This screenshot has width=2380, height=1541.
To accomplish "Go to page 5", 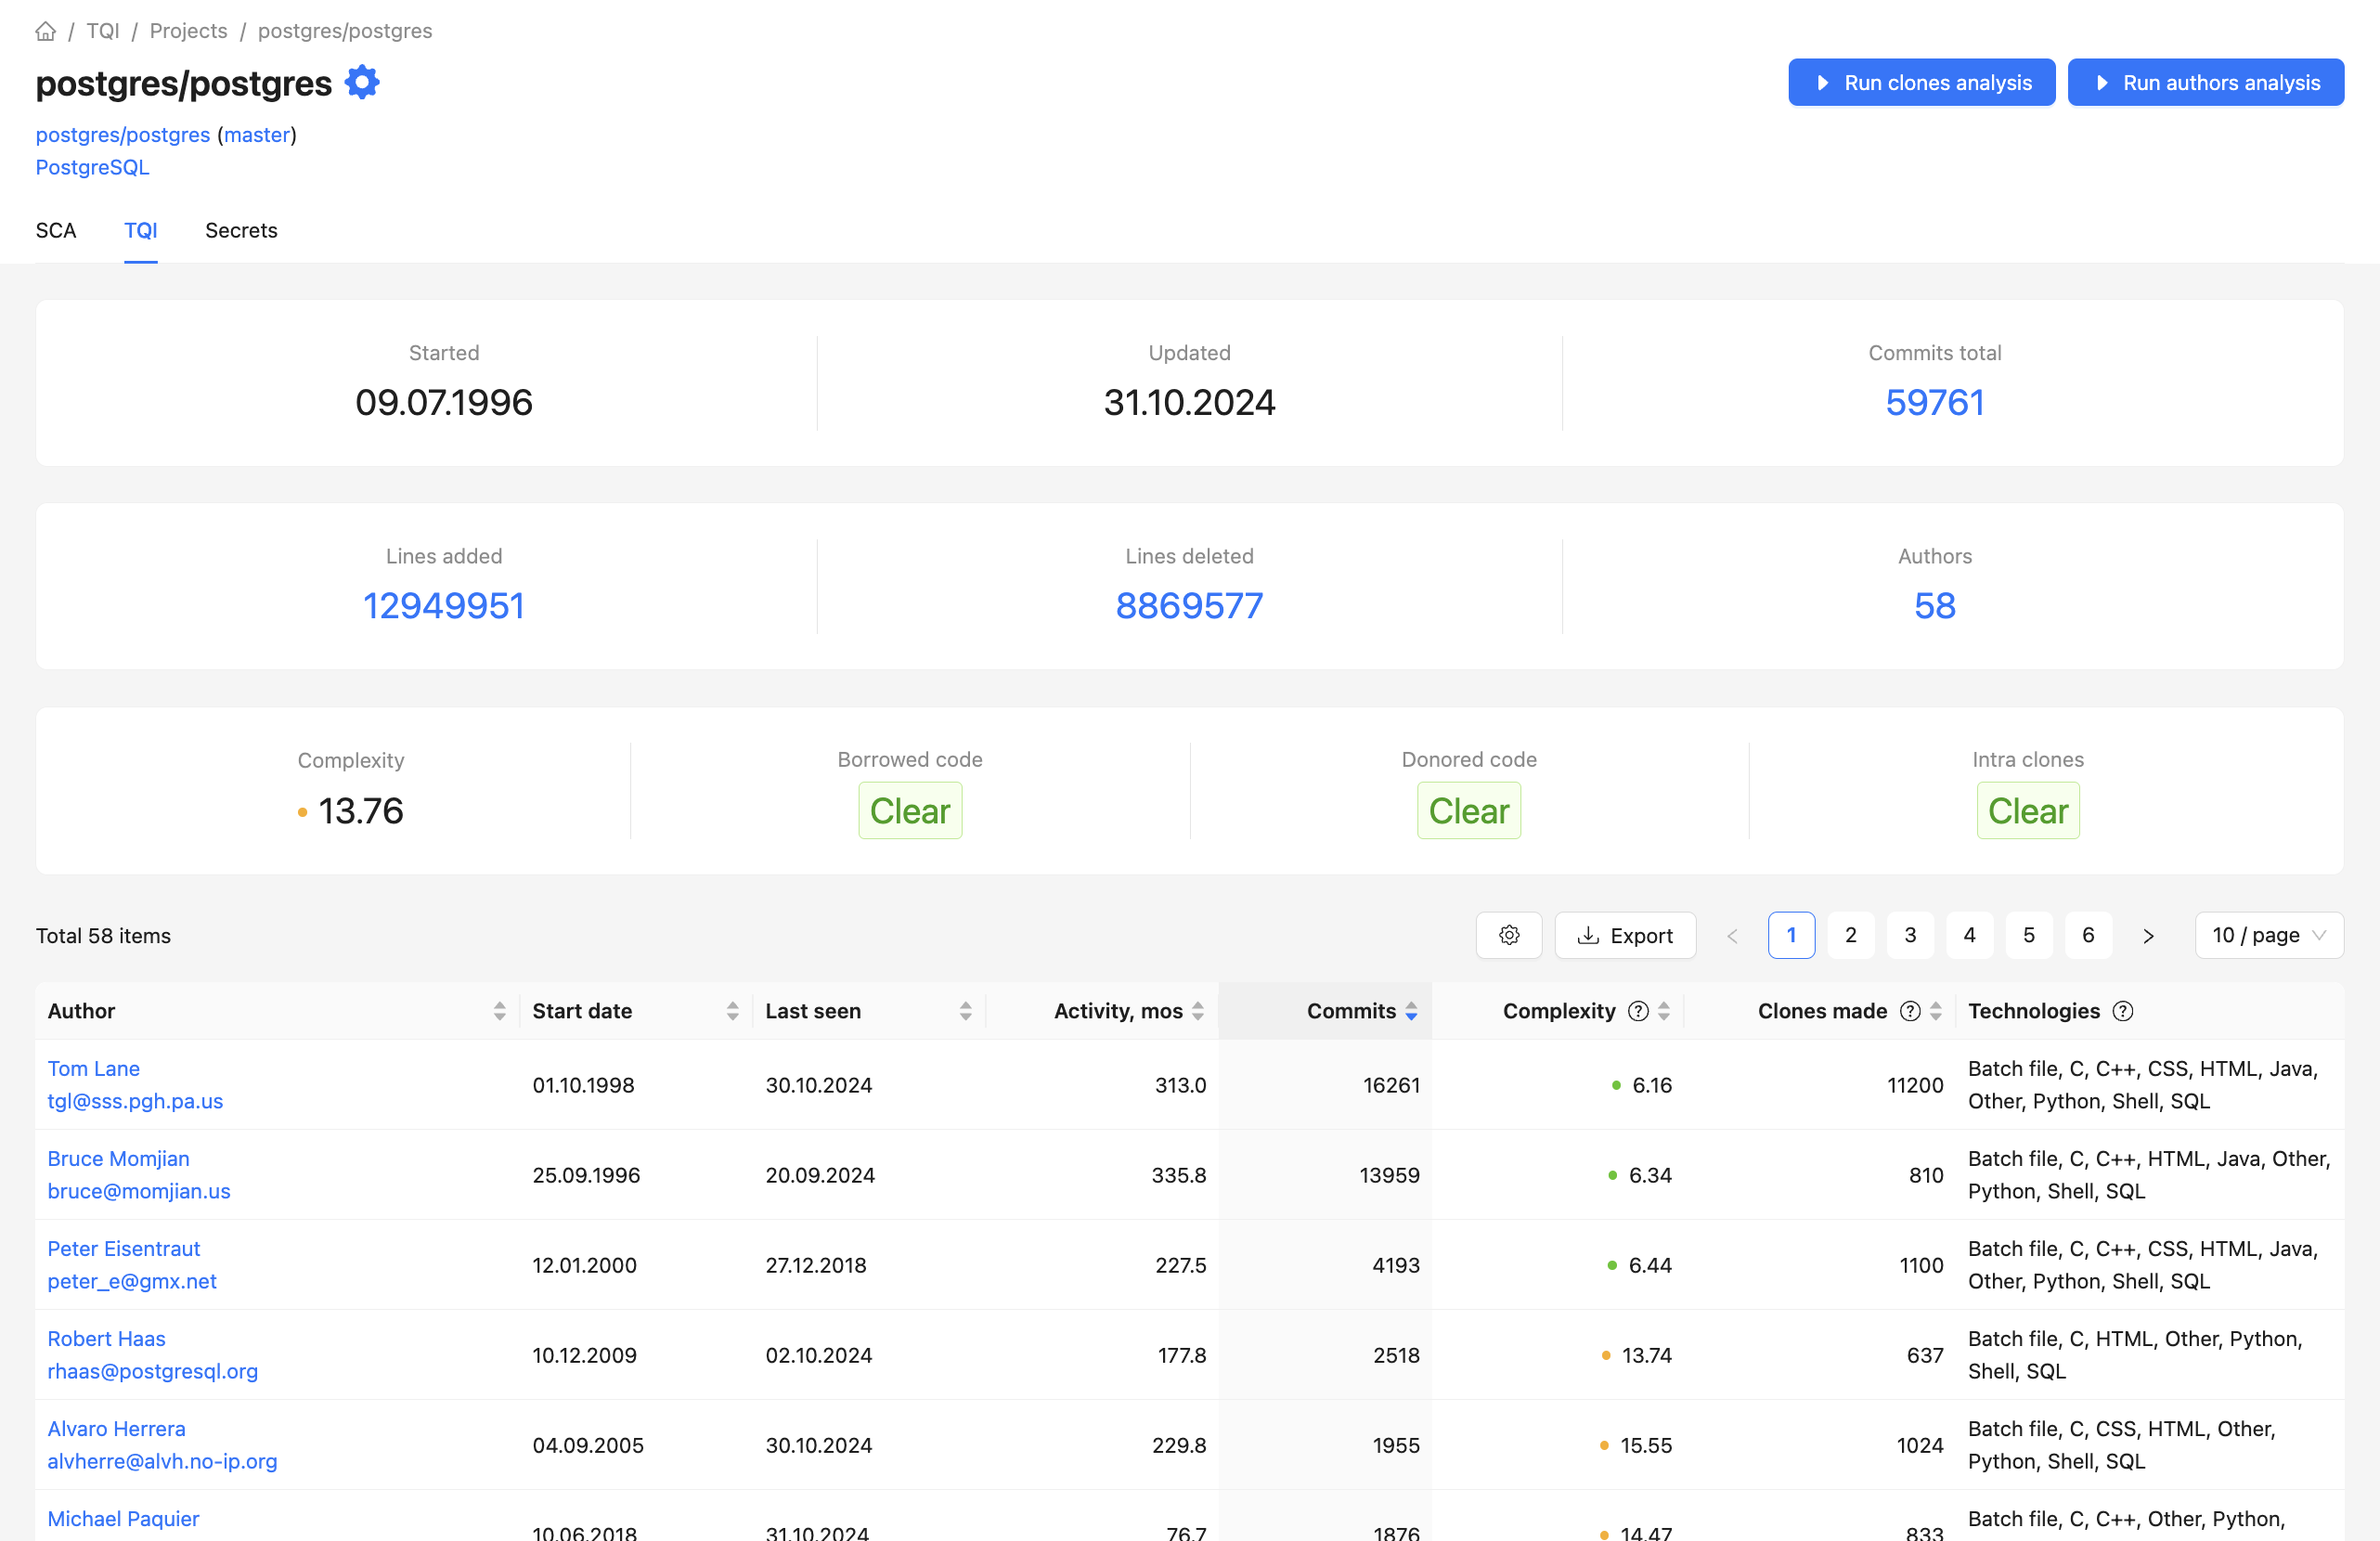I will tap(2028, 935).
